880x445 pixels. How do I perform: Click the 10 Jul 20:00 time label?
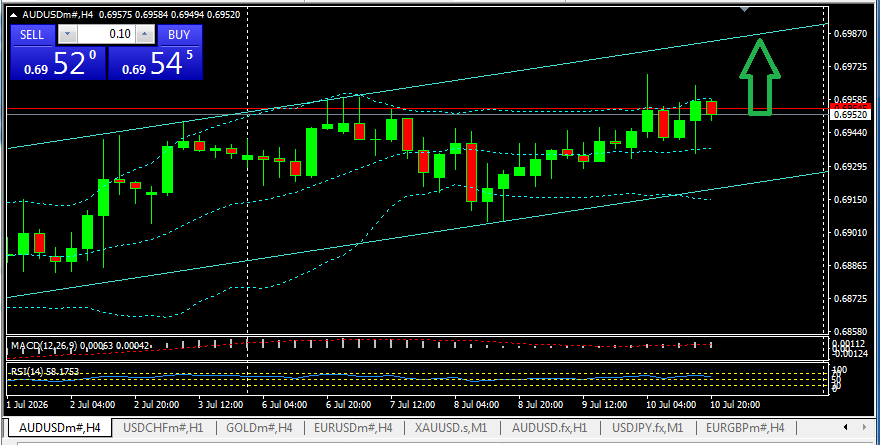tap(735, 405)
